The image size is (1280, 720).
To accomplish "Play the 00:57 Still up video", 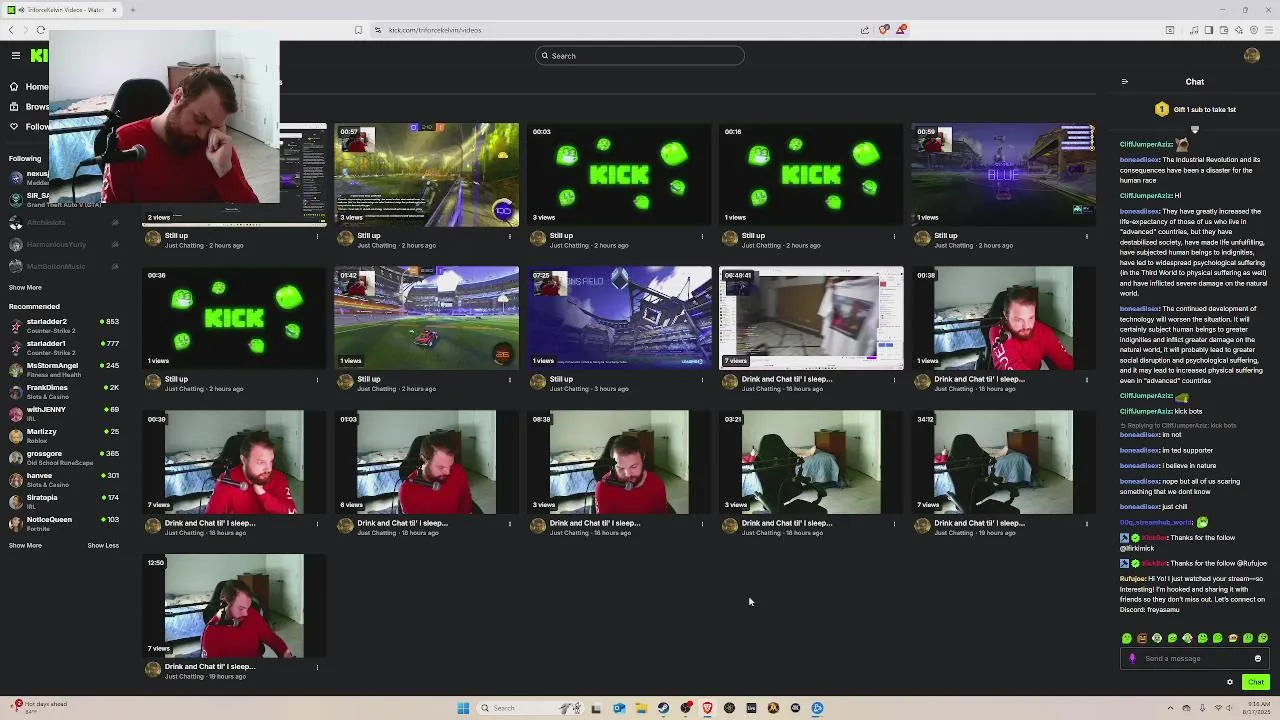I will tap(427, 174).
